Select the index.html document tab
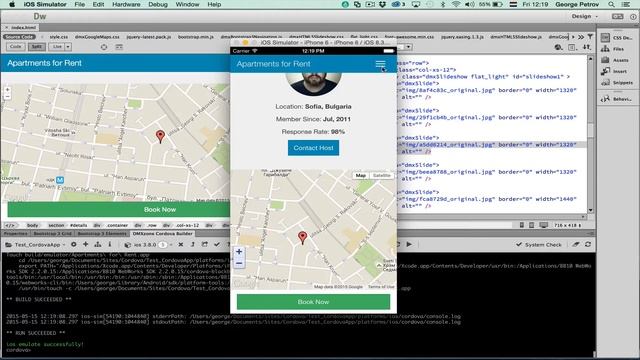This screenshot has width=640, height=360. [21, 27]
